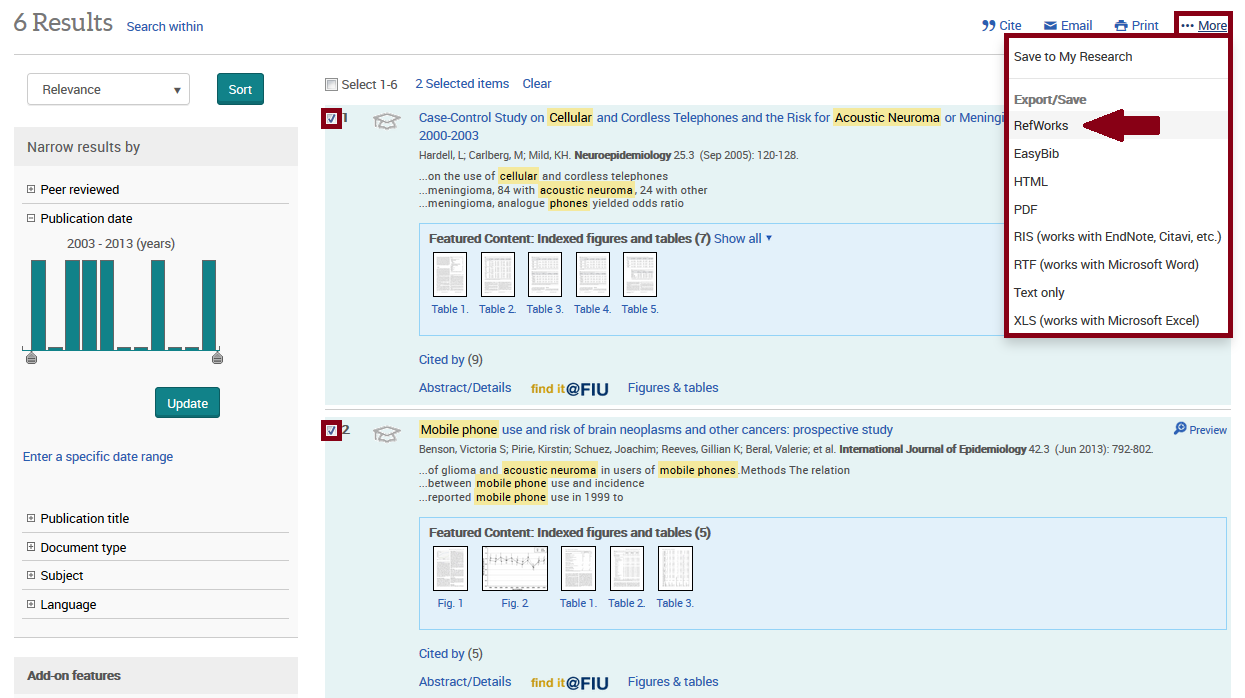
Task: Open Cited by for the first result
Action: coord(448,359)
